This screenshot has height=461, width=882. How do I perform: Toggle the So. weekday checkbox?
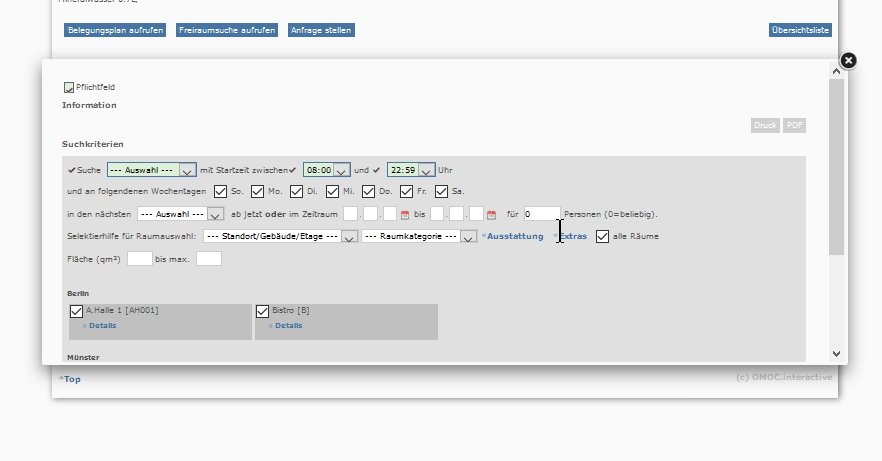pyautogui.click(x=220, y=191)
